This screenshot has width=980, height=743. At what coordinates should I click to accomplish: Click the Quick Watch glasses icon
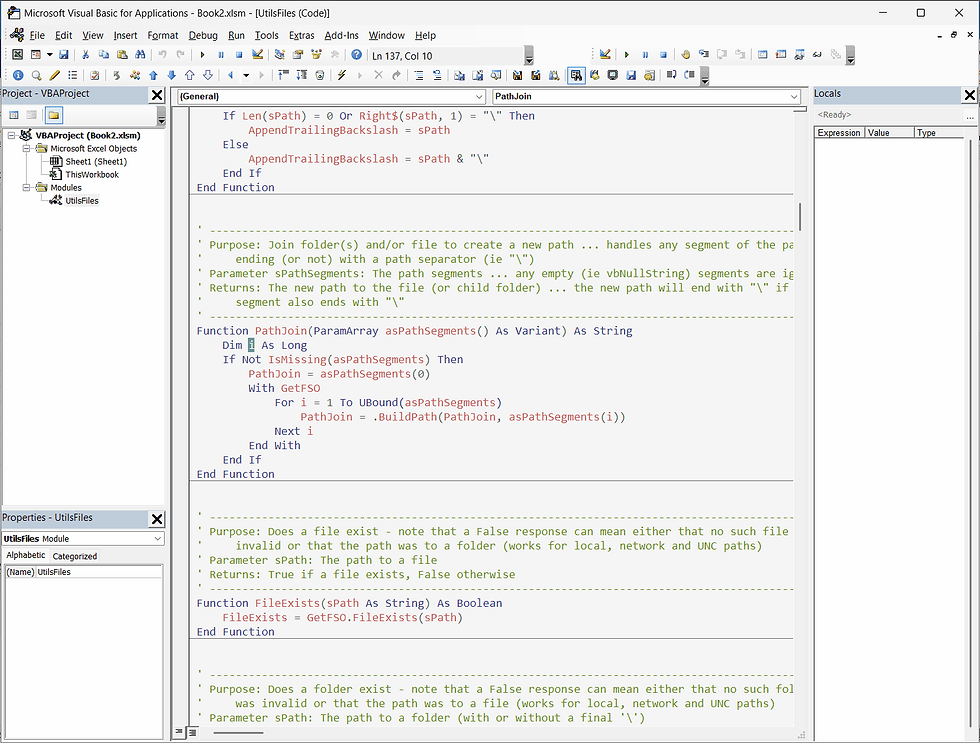817,55
